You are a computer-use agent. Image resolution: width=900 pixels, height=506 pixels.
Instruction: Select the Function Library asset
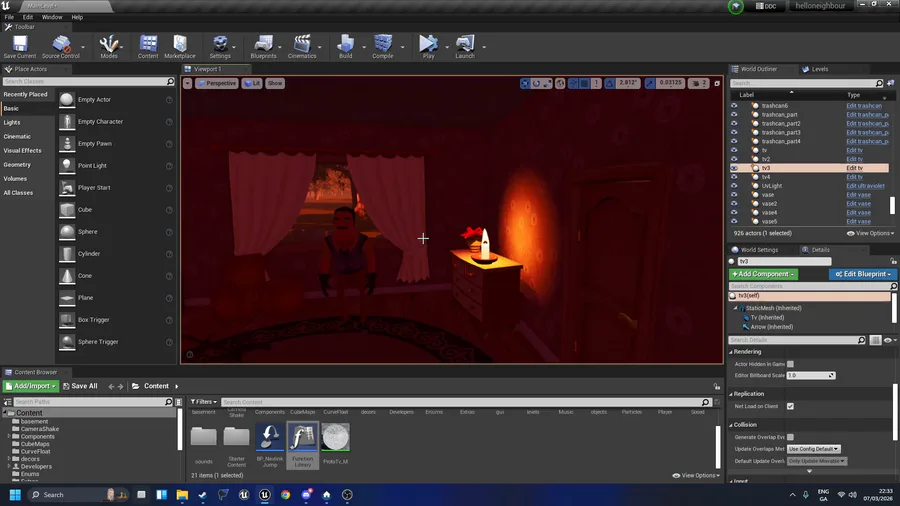click(302, 445)
